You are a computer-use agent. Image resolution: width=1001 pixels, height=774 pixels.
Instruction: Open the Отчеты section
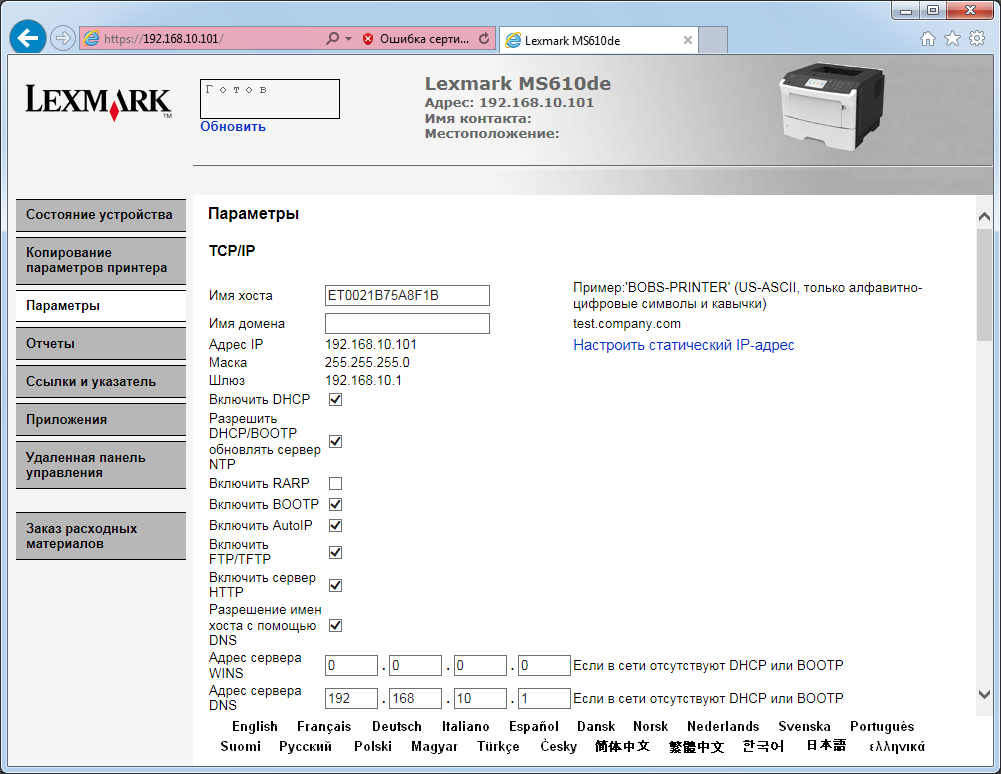[x=101, y=344]
